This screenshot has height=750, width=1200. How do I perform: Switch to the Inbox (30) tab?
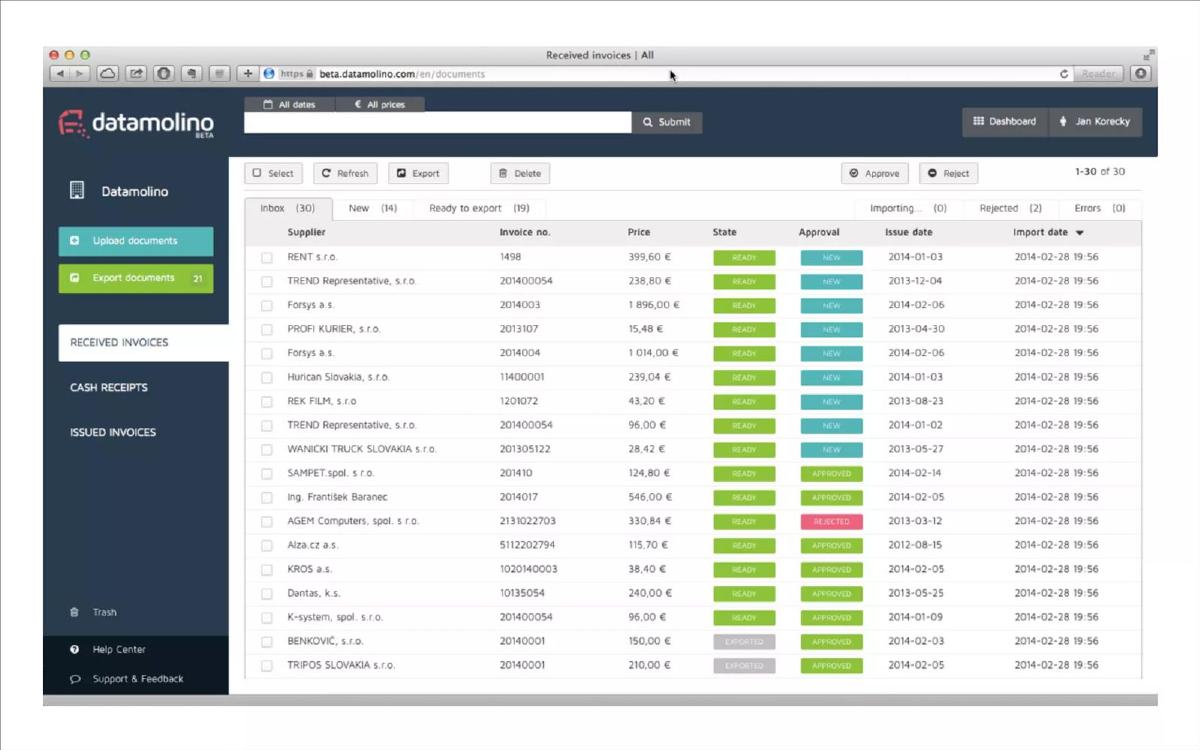[x=288, y=208]
